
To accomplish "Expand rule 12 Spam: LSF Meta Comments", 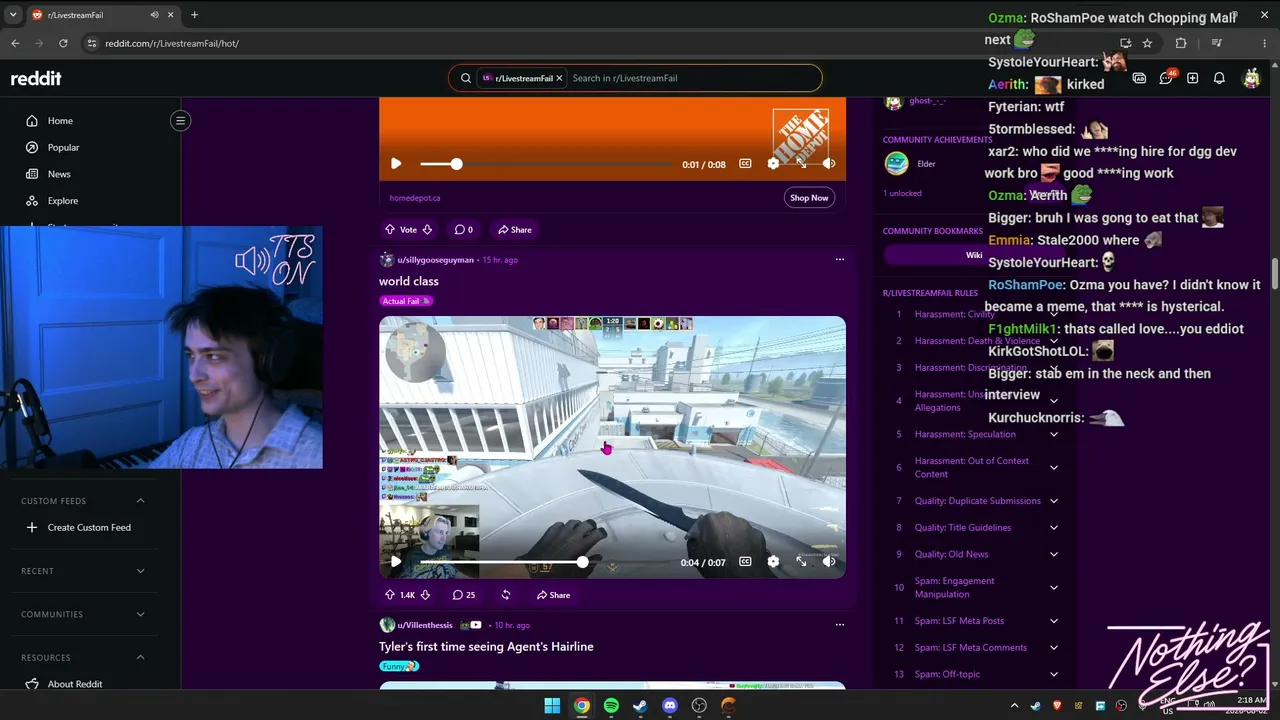I will pyautogui.click(x=1054, y=648).
